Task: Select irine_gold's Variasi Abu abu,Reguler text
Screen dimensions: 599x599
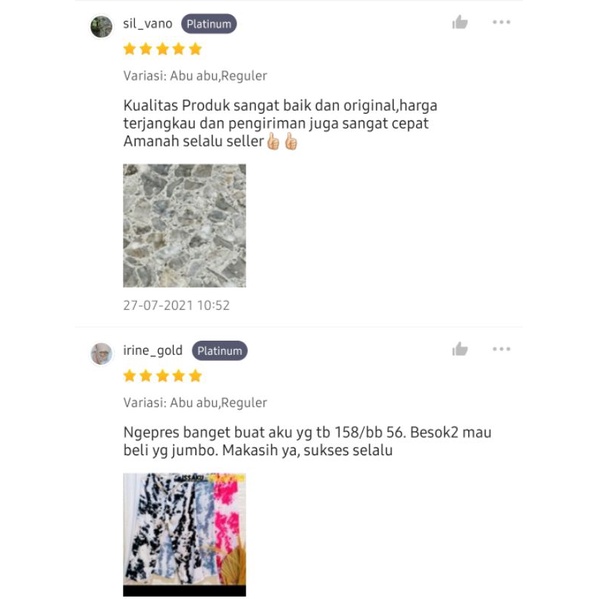Action: [x=195, y=403]
